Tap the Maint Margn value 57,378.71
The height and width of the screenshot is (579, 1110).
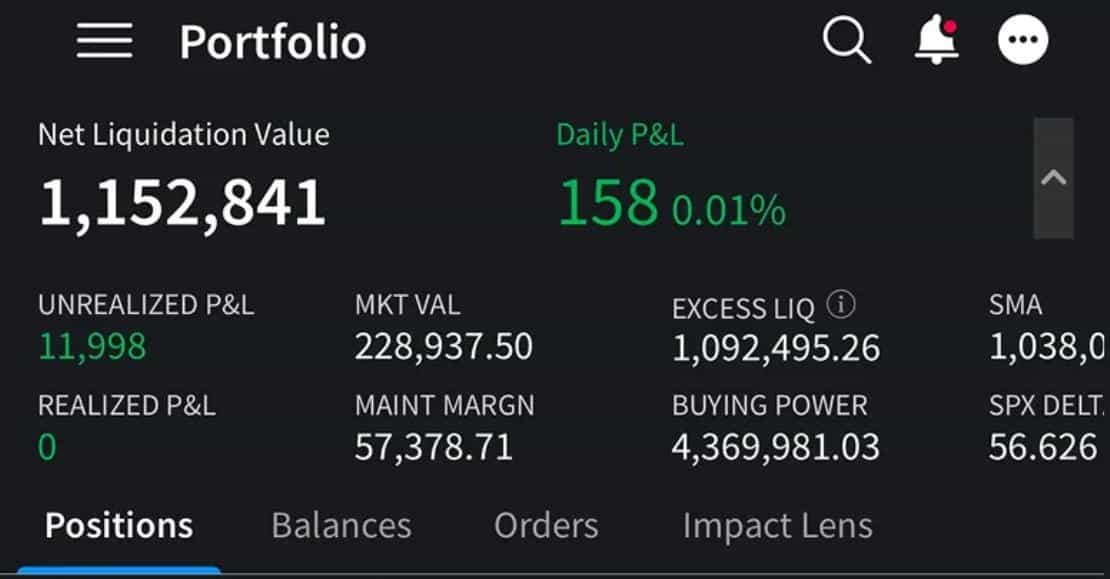tap(433, 447)
